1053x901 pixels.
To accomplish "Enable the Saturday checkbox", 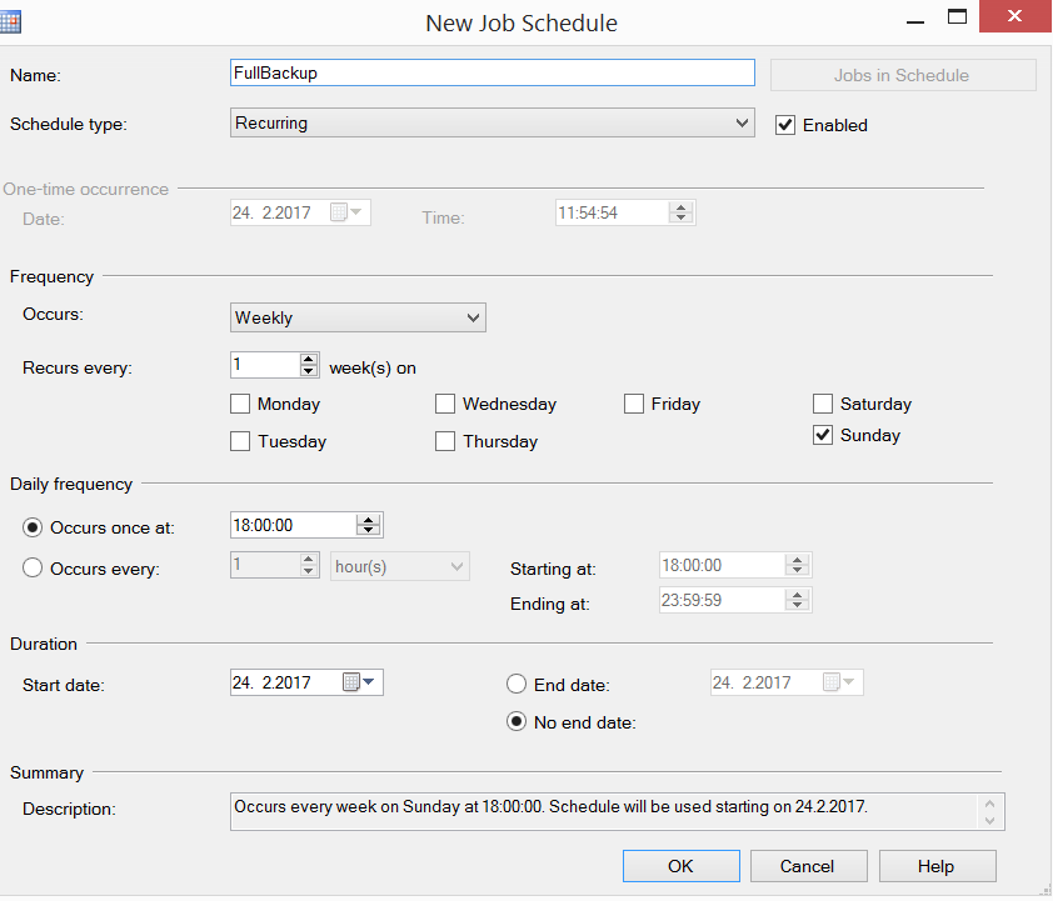I will (822, 404).
